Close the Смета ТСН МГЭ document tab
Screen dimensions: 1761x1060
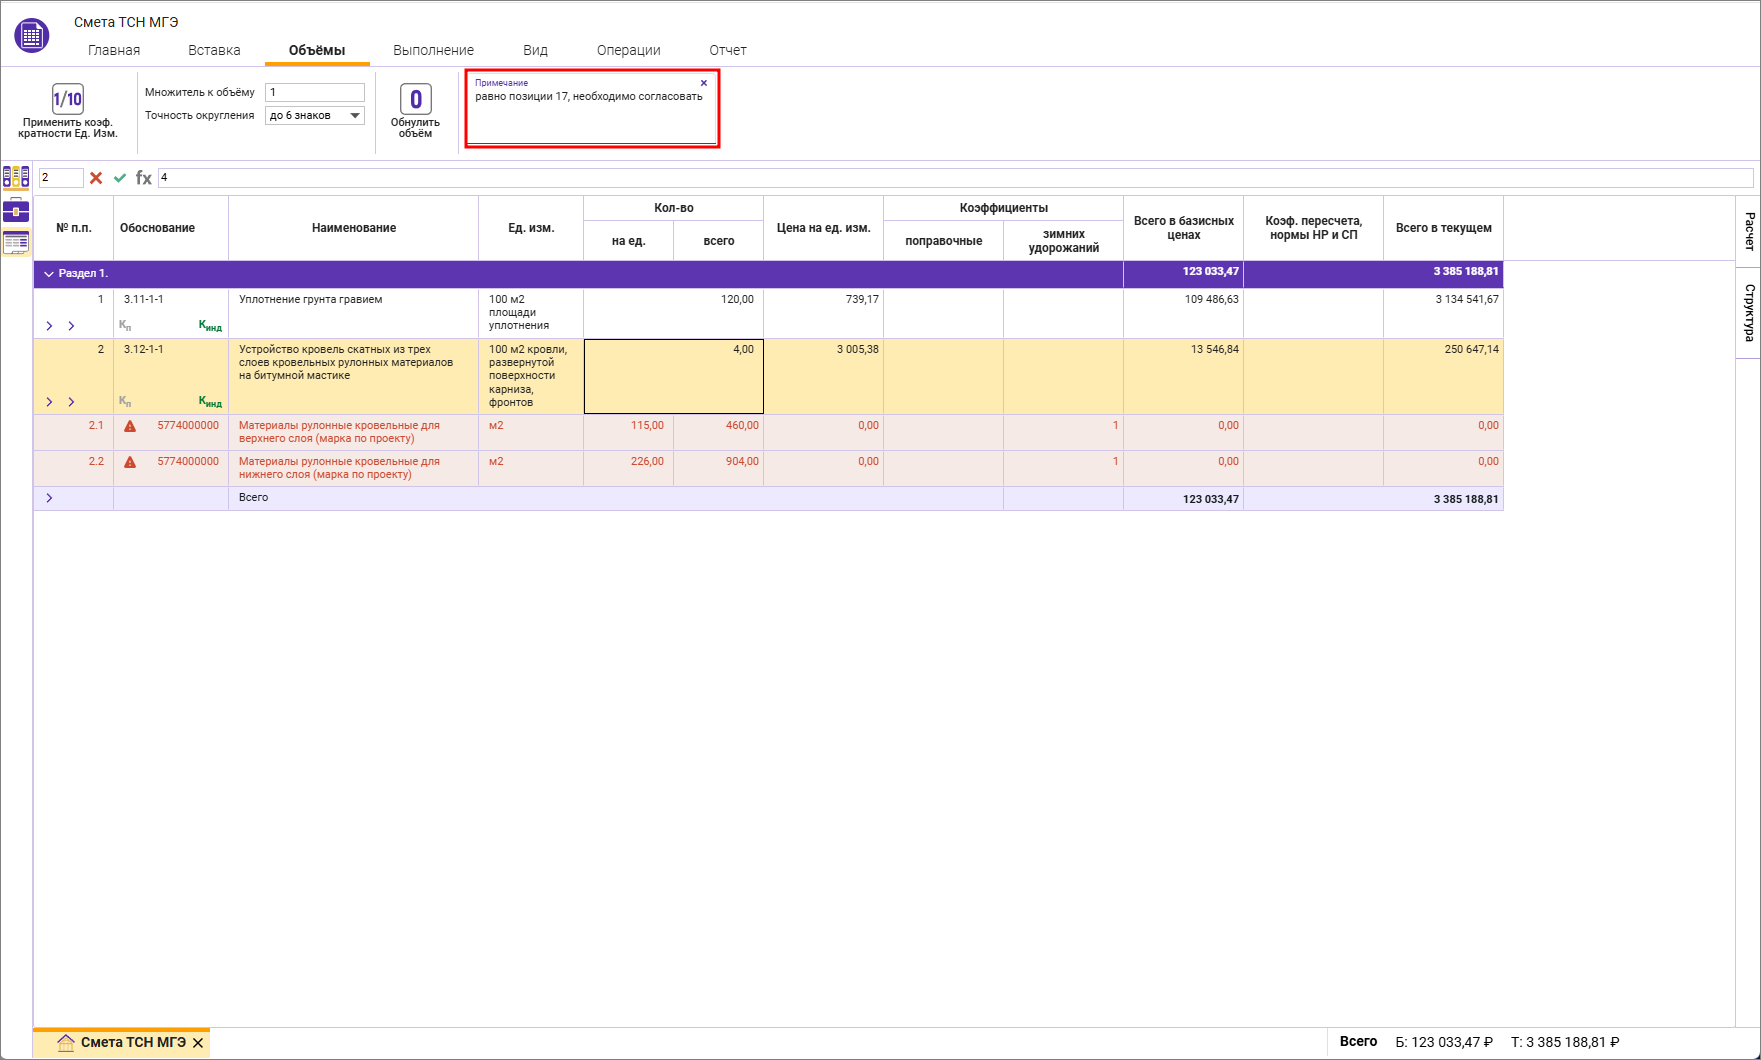198,1043
